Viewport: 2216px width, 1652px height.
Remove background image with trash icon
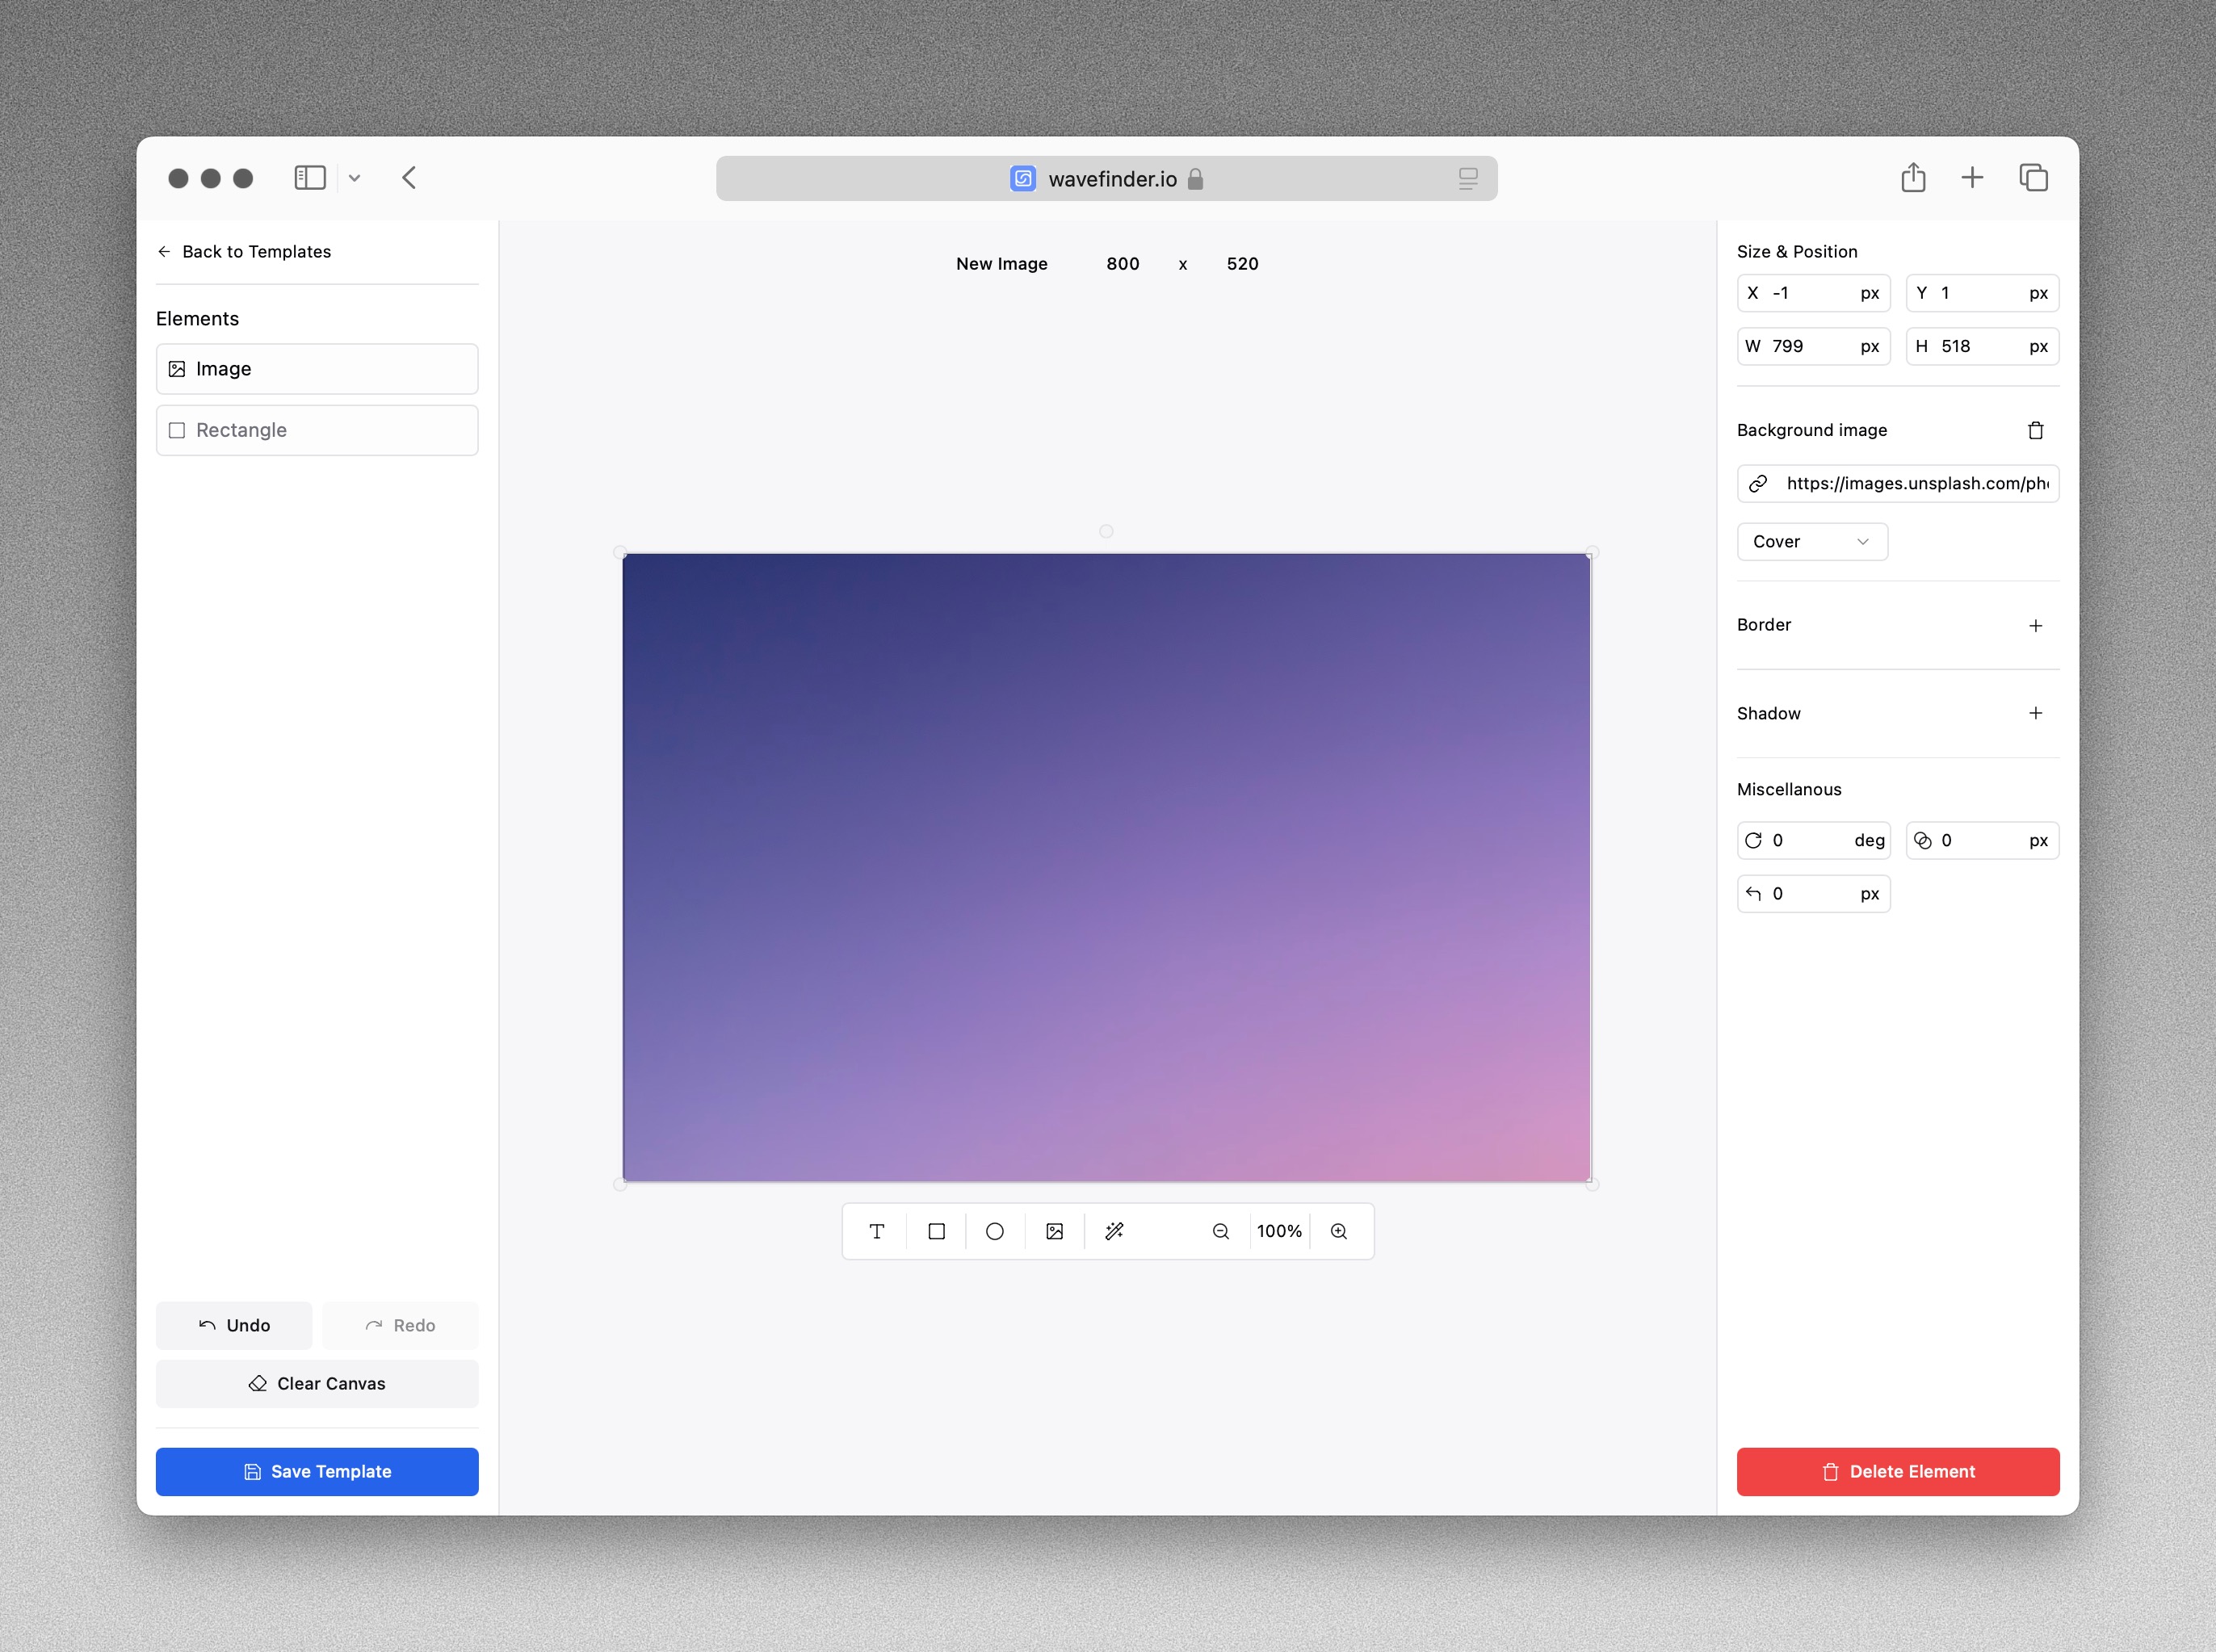pyautogui.click(x=2035, y=430)
